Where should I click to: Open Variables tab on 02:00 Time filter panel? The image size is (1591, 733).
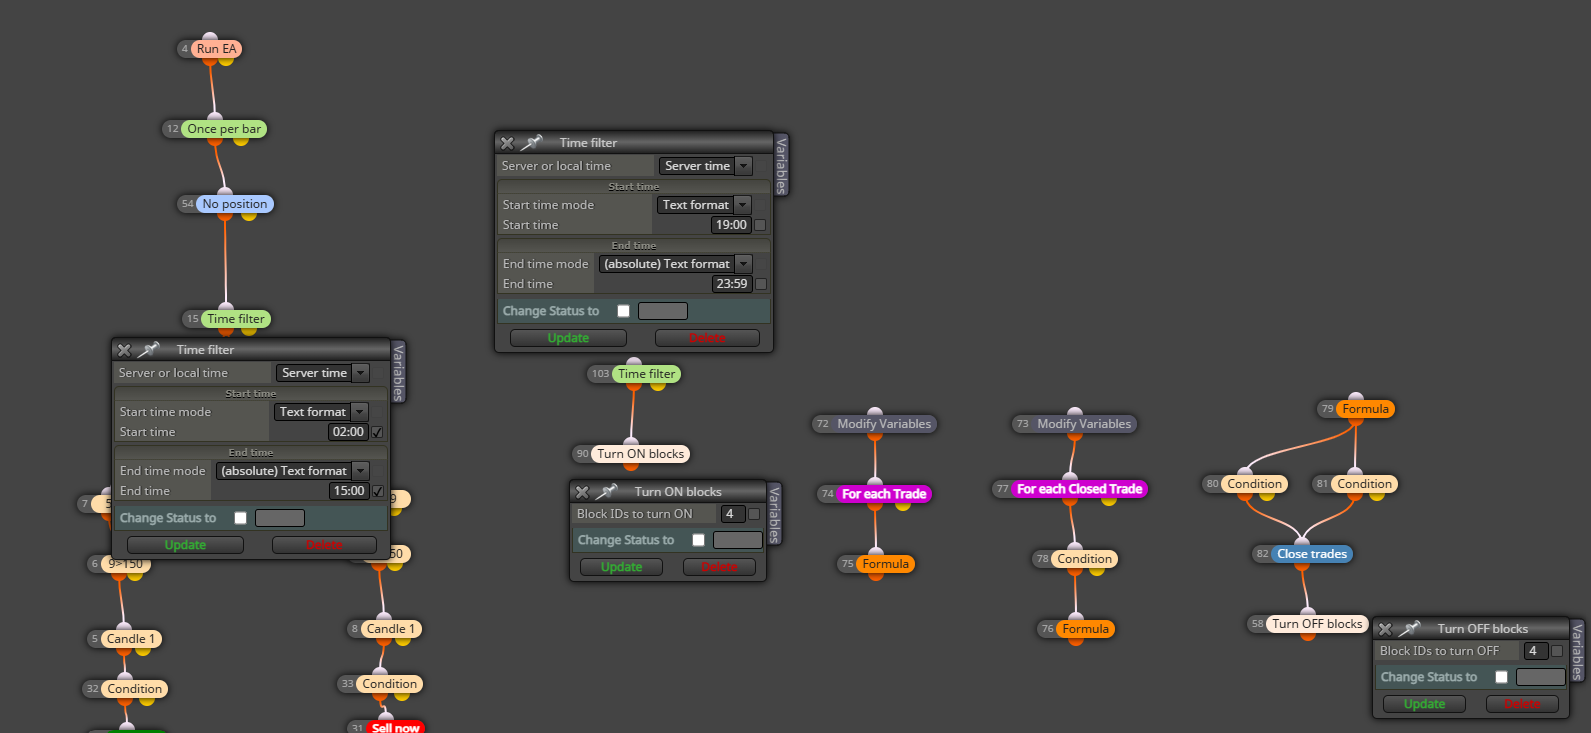click(398, 371)
